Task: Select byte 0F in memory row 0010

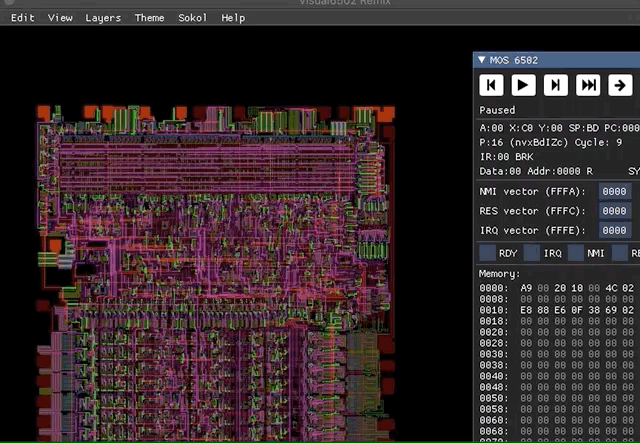Action: tap(577, 310)
